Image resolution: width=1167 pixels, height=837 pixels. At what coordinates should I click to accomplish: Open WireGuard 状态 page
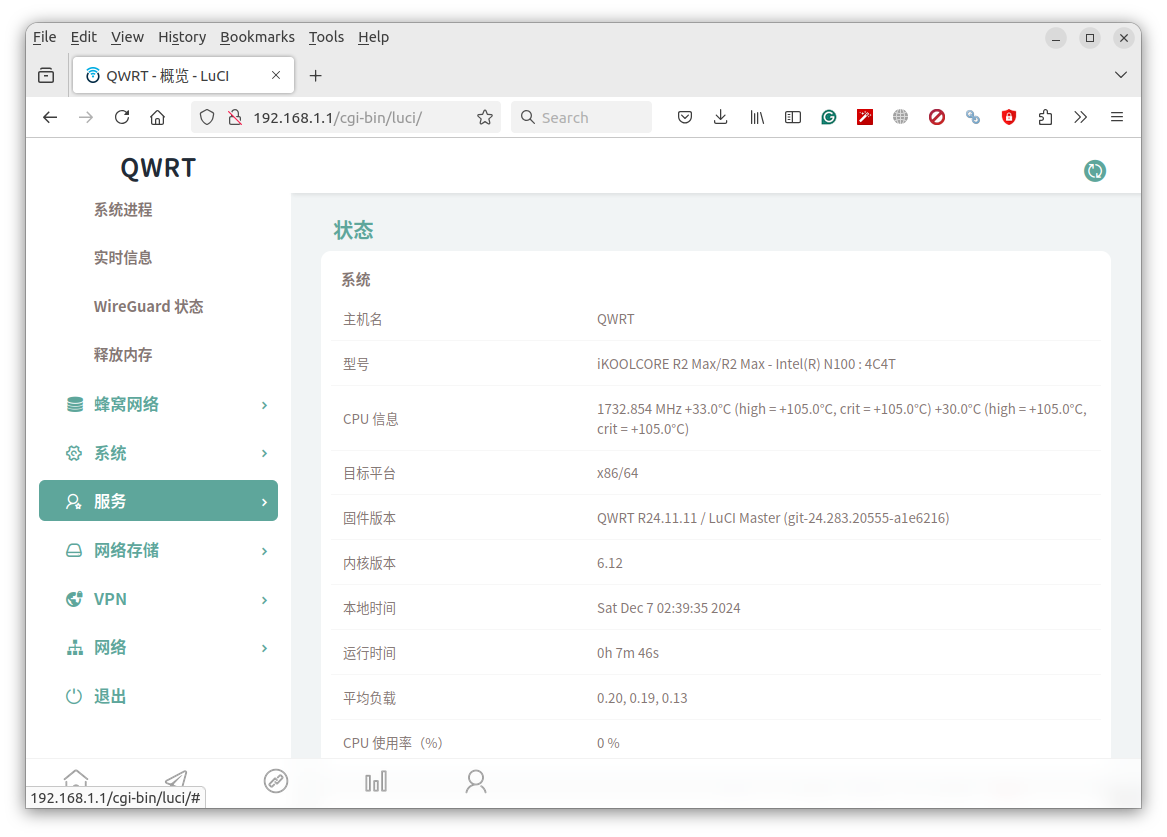[148, 307]
